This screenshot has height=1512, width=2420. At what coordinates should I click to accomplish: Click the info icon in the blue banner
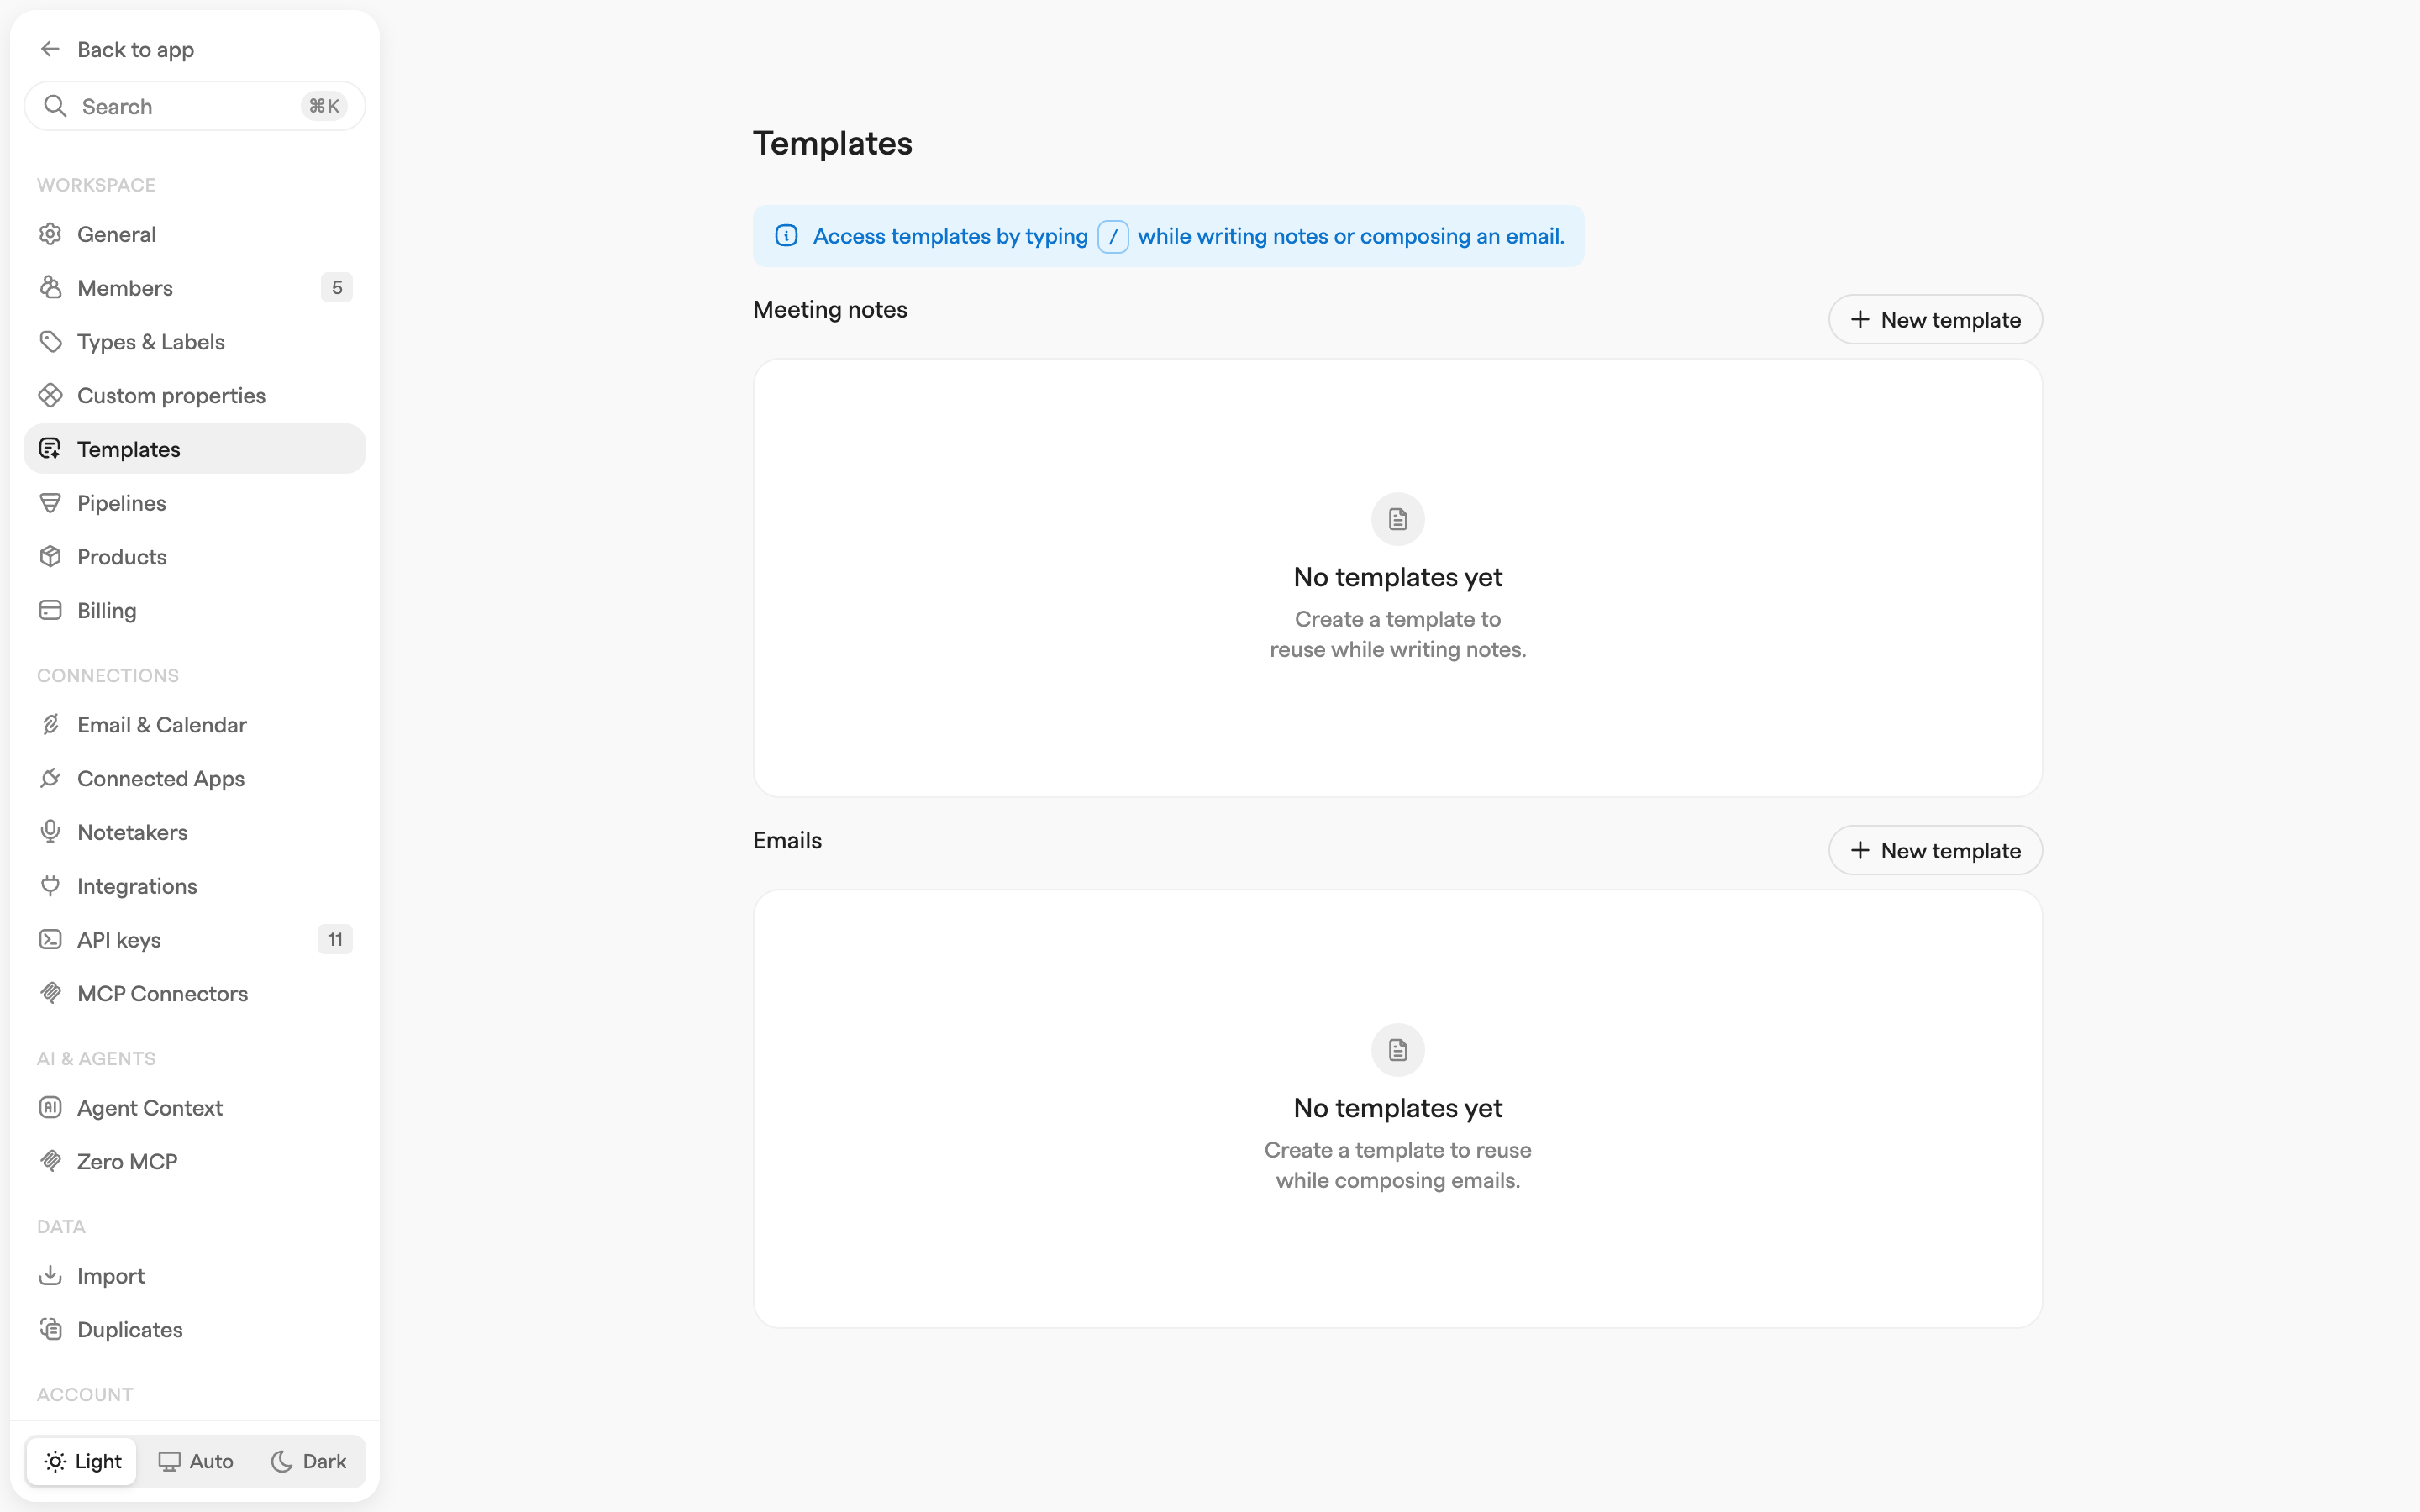pyautogui.click(x=786, y=236)
